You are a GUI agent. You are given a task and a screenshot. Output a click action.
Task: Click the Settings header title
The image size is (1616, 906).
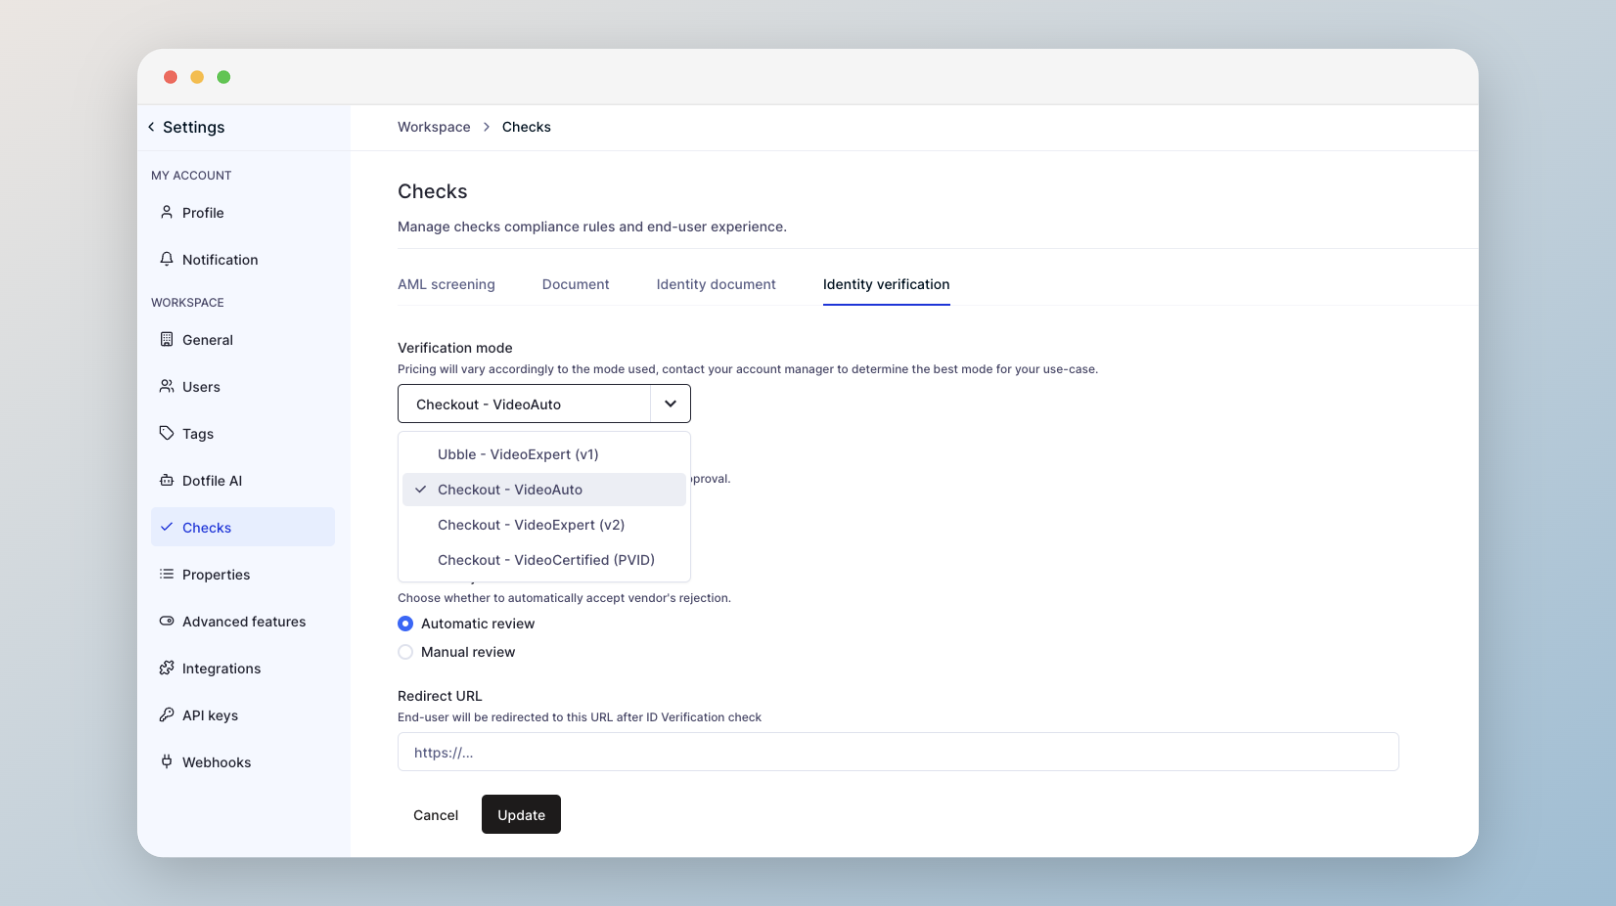(x=194, y=127)
